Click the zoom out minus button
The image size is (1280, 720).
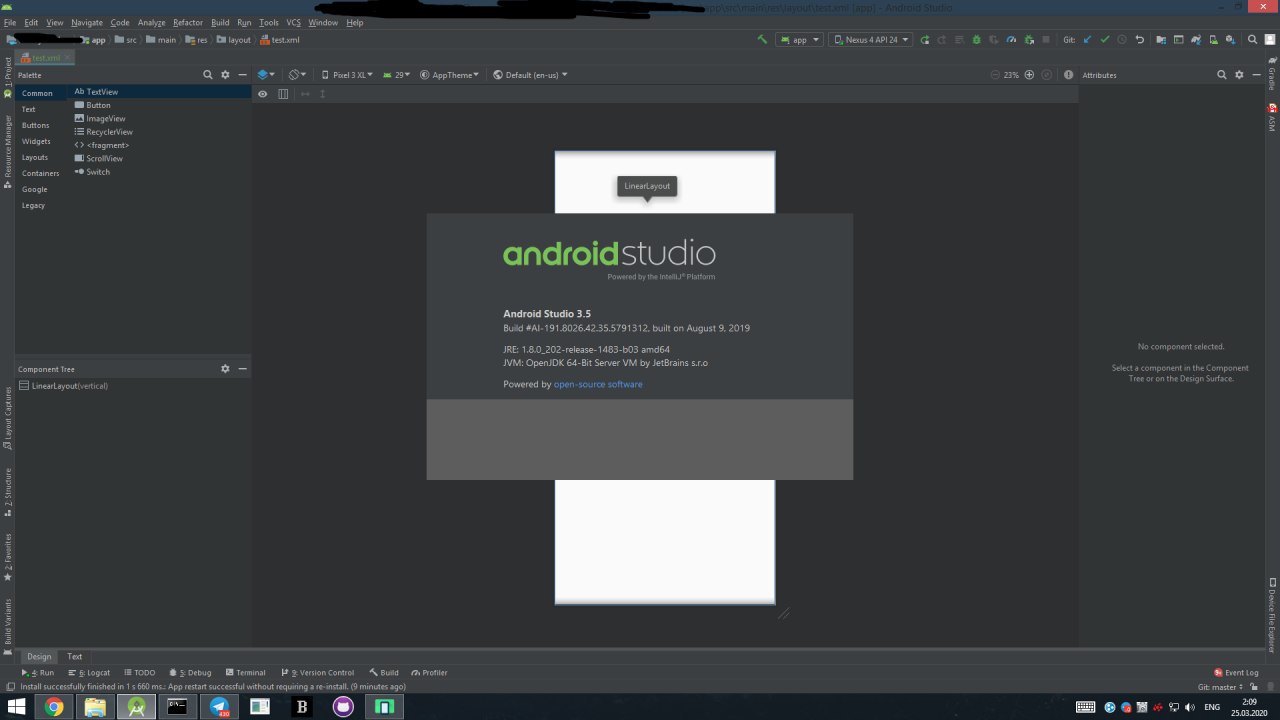click(995, 75)
